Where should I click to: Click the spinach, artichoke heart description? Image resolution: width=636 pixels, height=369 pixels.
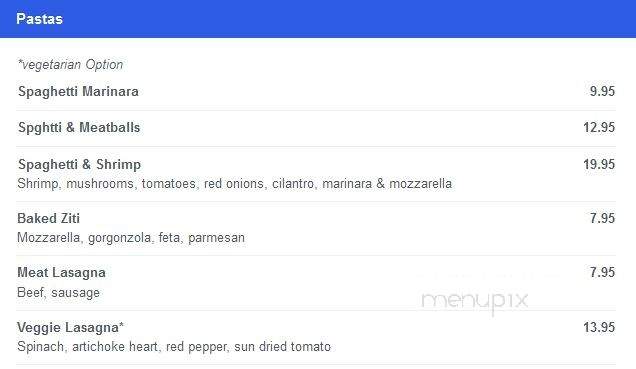(174, 347)
